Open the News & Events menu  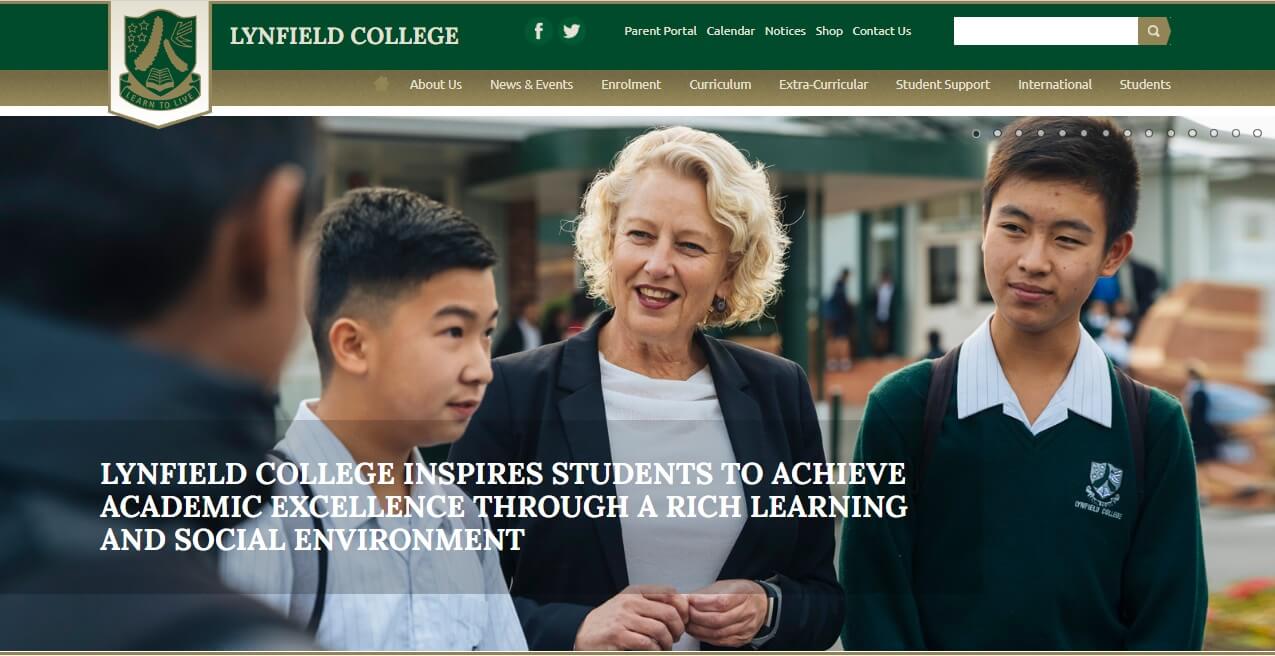pos(531,85)
